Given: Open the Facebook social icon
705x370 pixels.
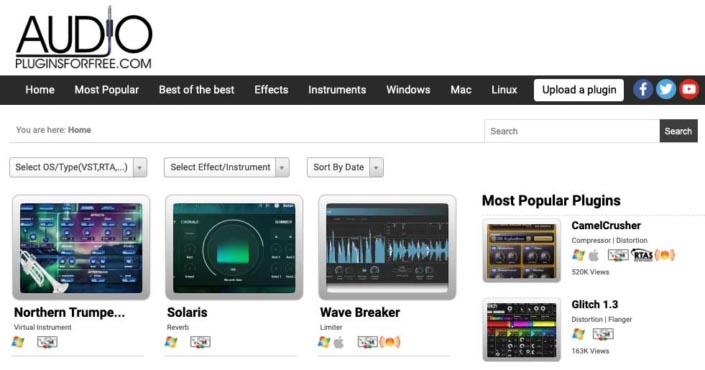Looking at the screenshot, I should coord(643,89).
